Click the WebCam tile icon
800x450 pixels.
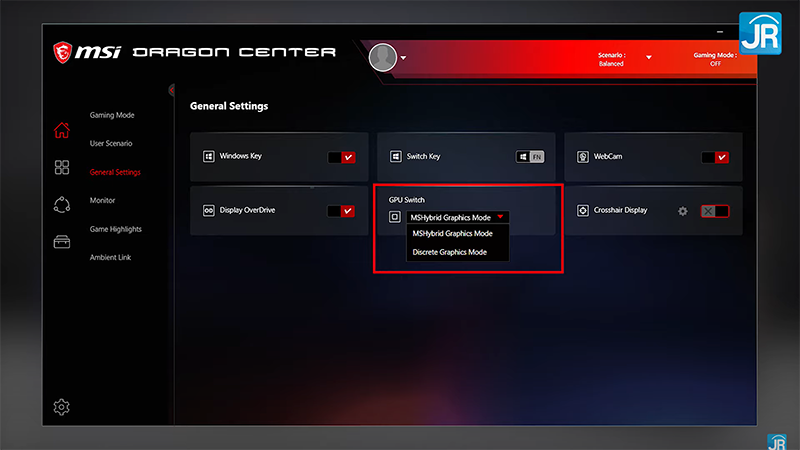point(583,157)
